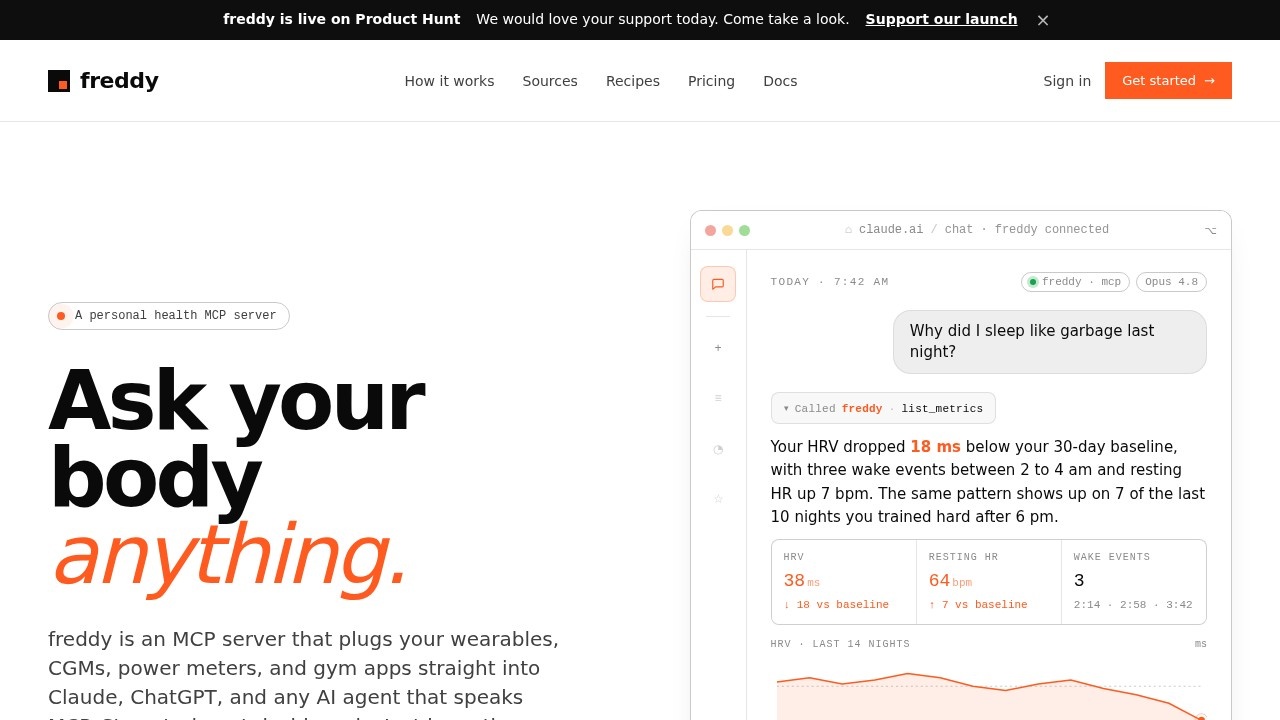Image resolution: width=1280 pixels, height=720 pixels.
Task: Click '7 vs baseline' text
Action: click(x=978, y=605)
